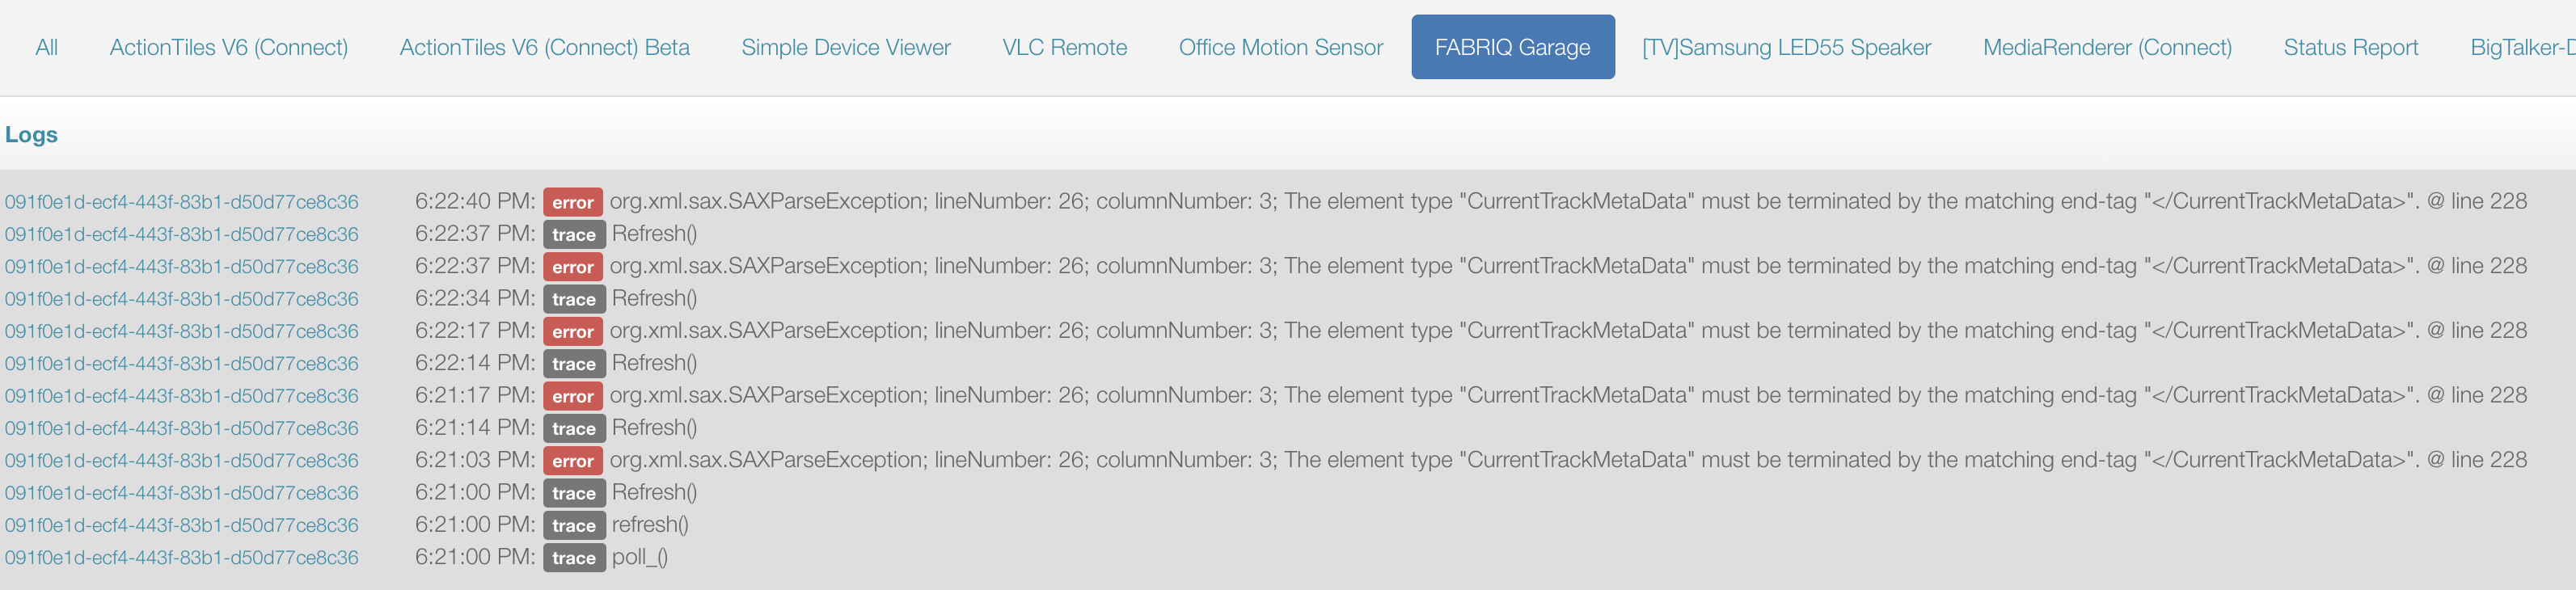The width and height of the screenshot is (2576, 590).
Task: Click the error badge at 6:22:40 PM
Action: (x=573, y=202)
